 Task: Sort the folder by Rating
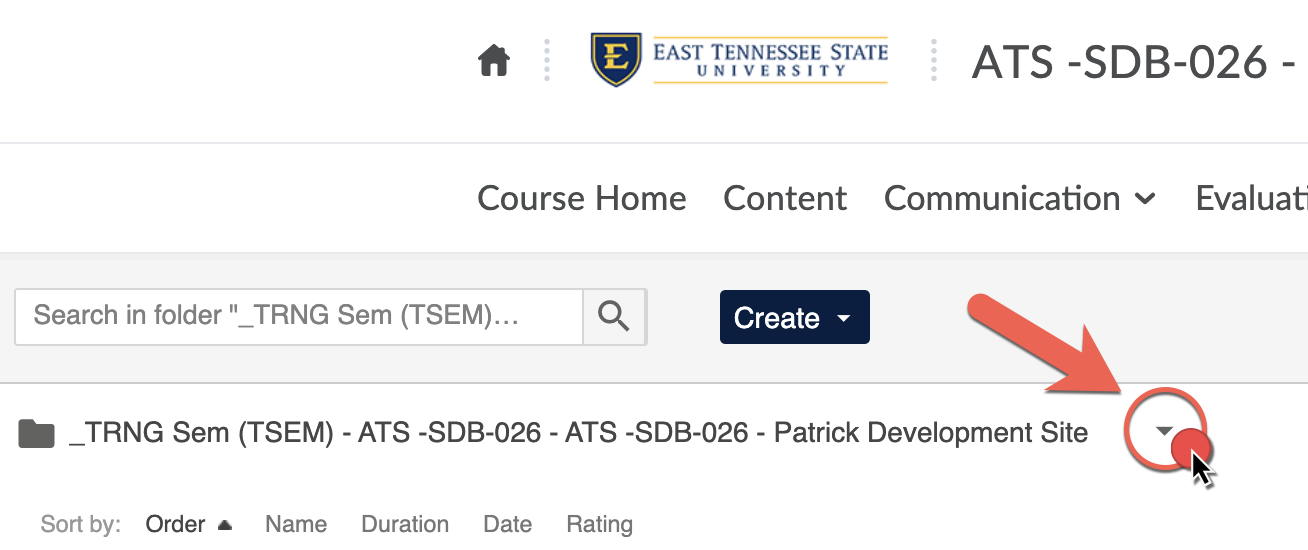tap(599, 524)
